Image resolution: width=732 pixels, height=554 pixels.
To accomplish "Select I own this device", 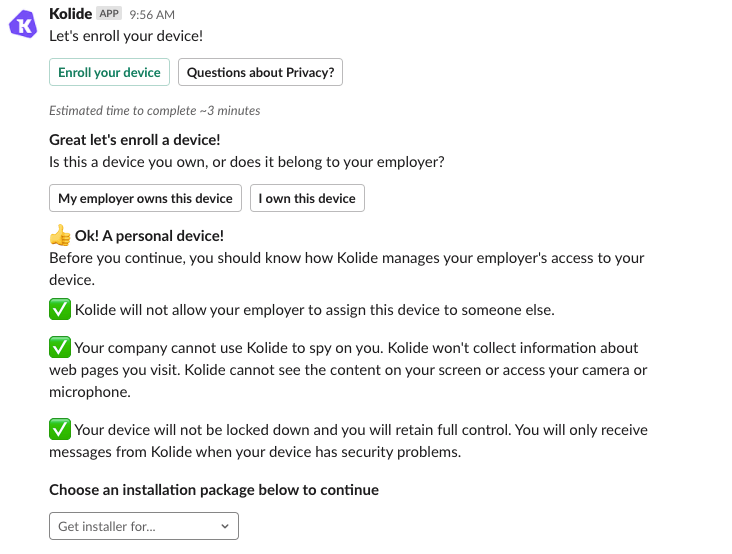I will point(307,198).
